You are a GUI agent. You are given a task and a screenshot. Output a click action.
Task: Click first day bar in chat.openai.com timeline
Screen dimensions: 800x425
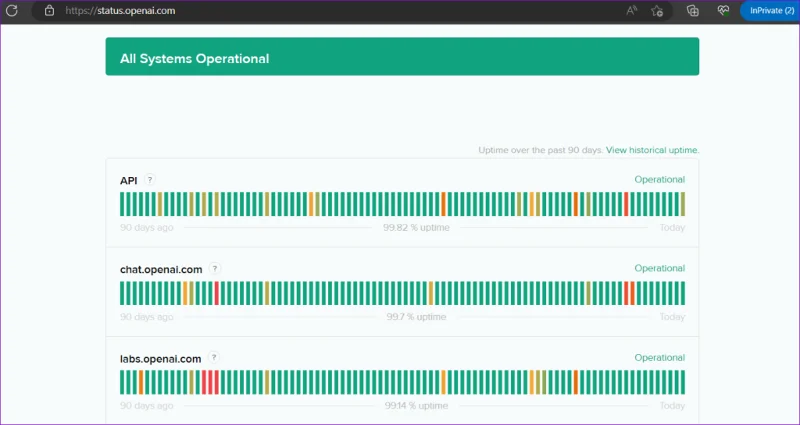click(x=122, y=293)
